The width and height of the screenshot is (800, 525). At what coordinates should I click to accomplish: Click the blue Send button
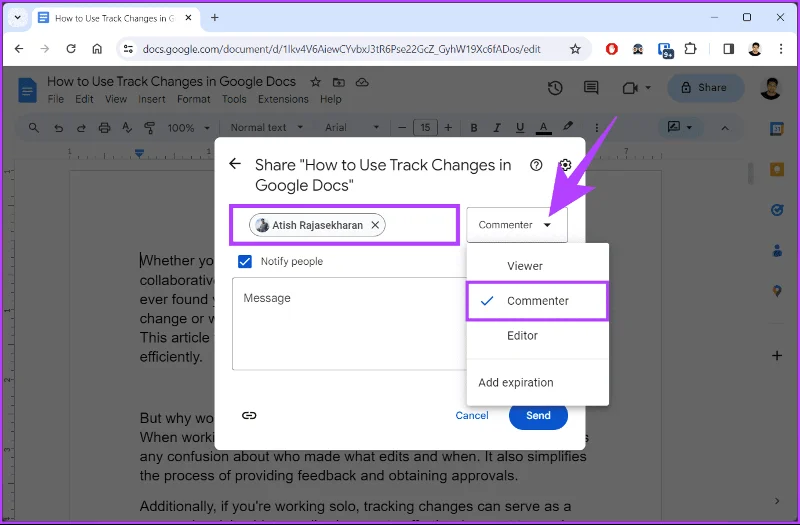click(x=538, y=416)
